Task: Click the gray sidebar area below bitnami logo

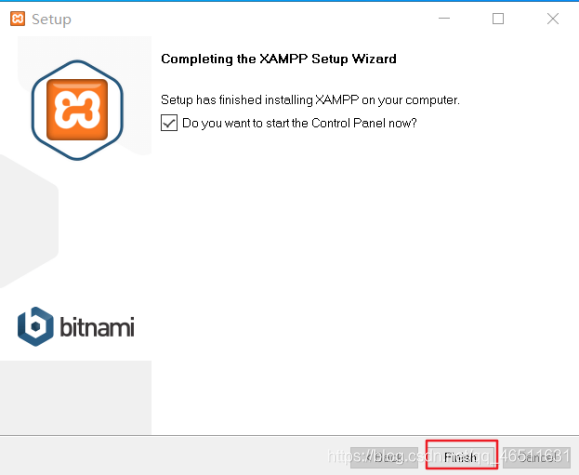Action: 76,397
